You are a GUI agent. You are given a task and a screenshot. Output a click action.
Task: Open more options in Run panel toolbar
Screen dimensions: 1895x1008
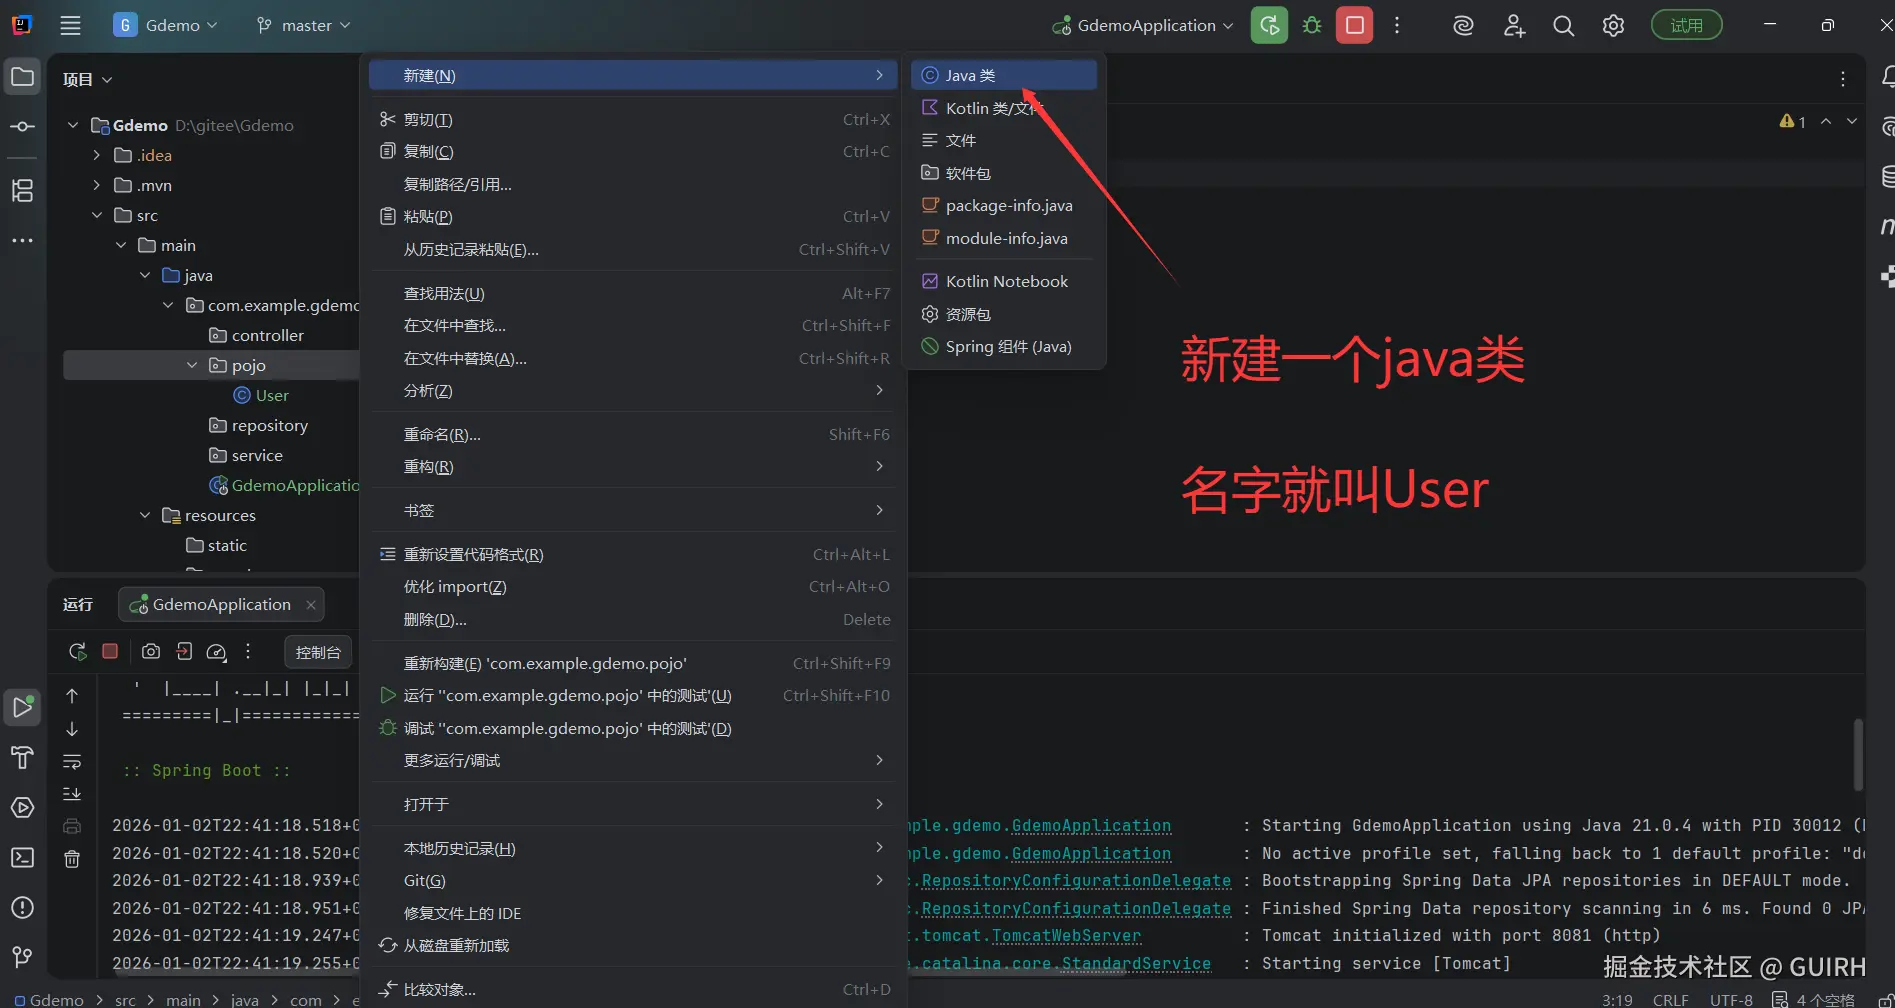pos(248,652)
